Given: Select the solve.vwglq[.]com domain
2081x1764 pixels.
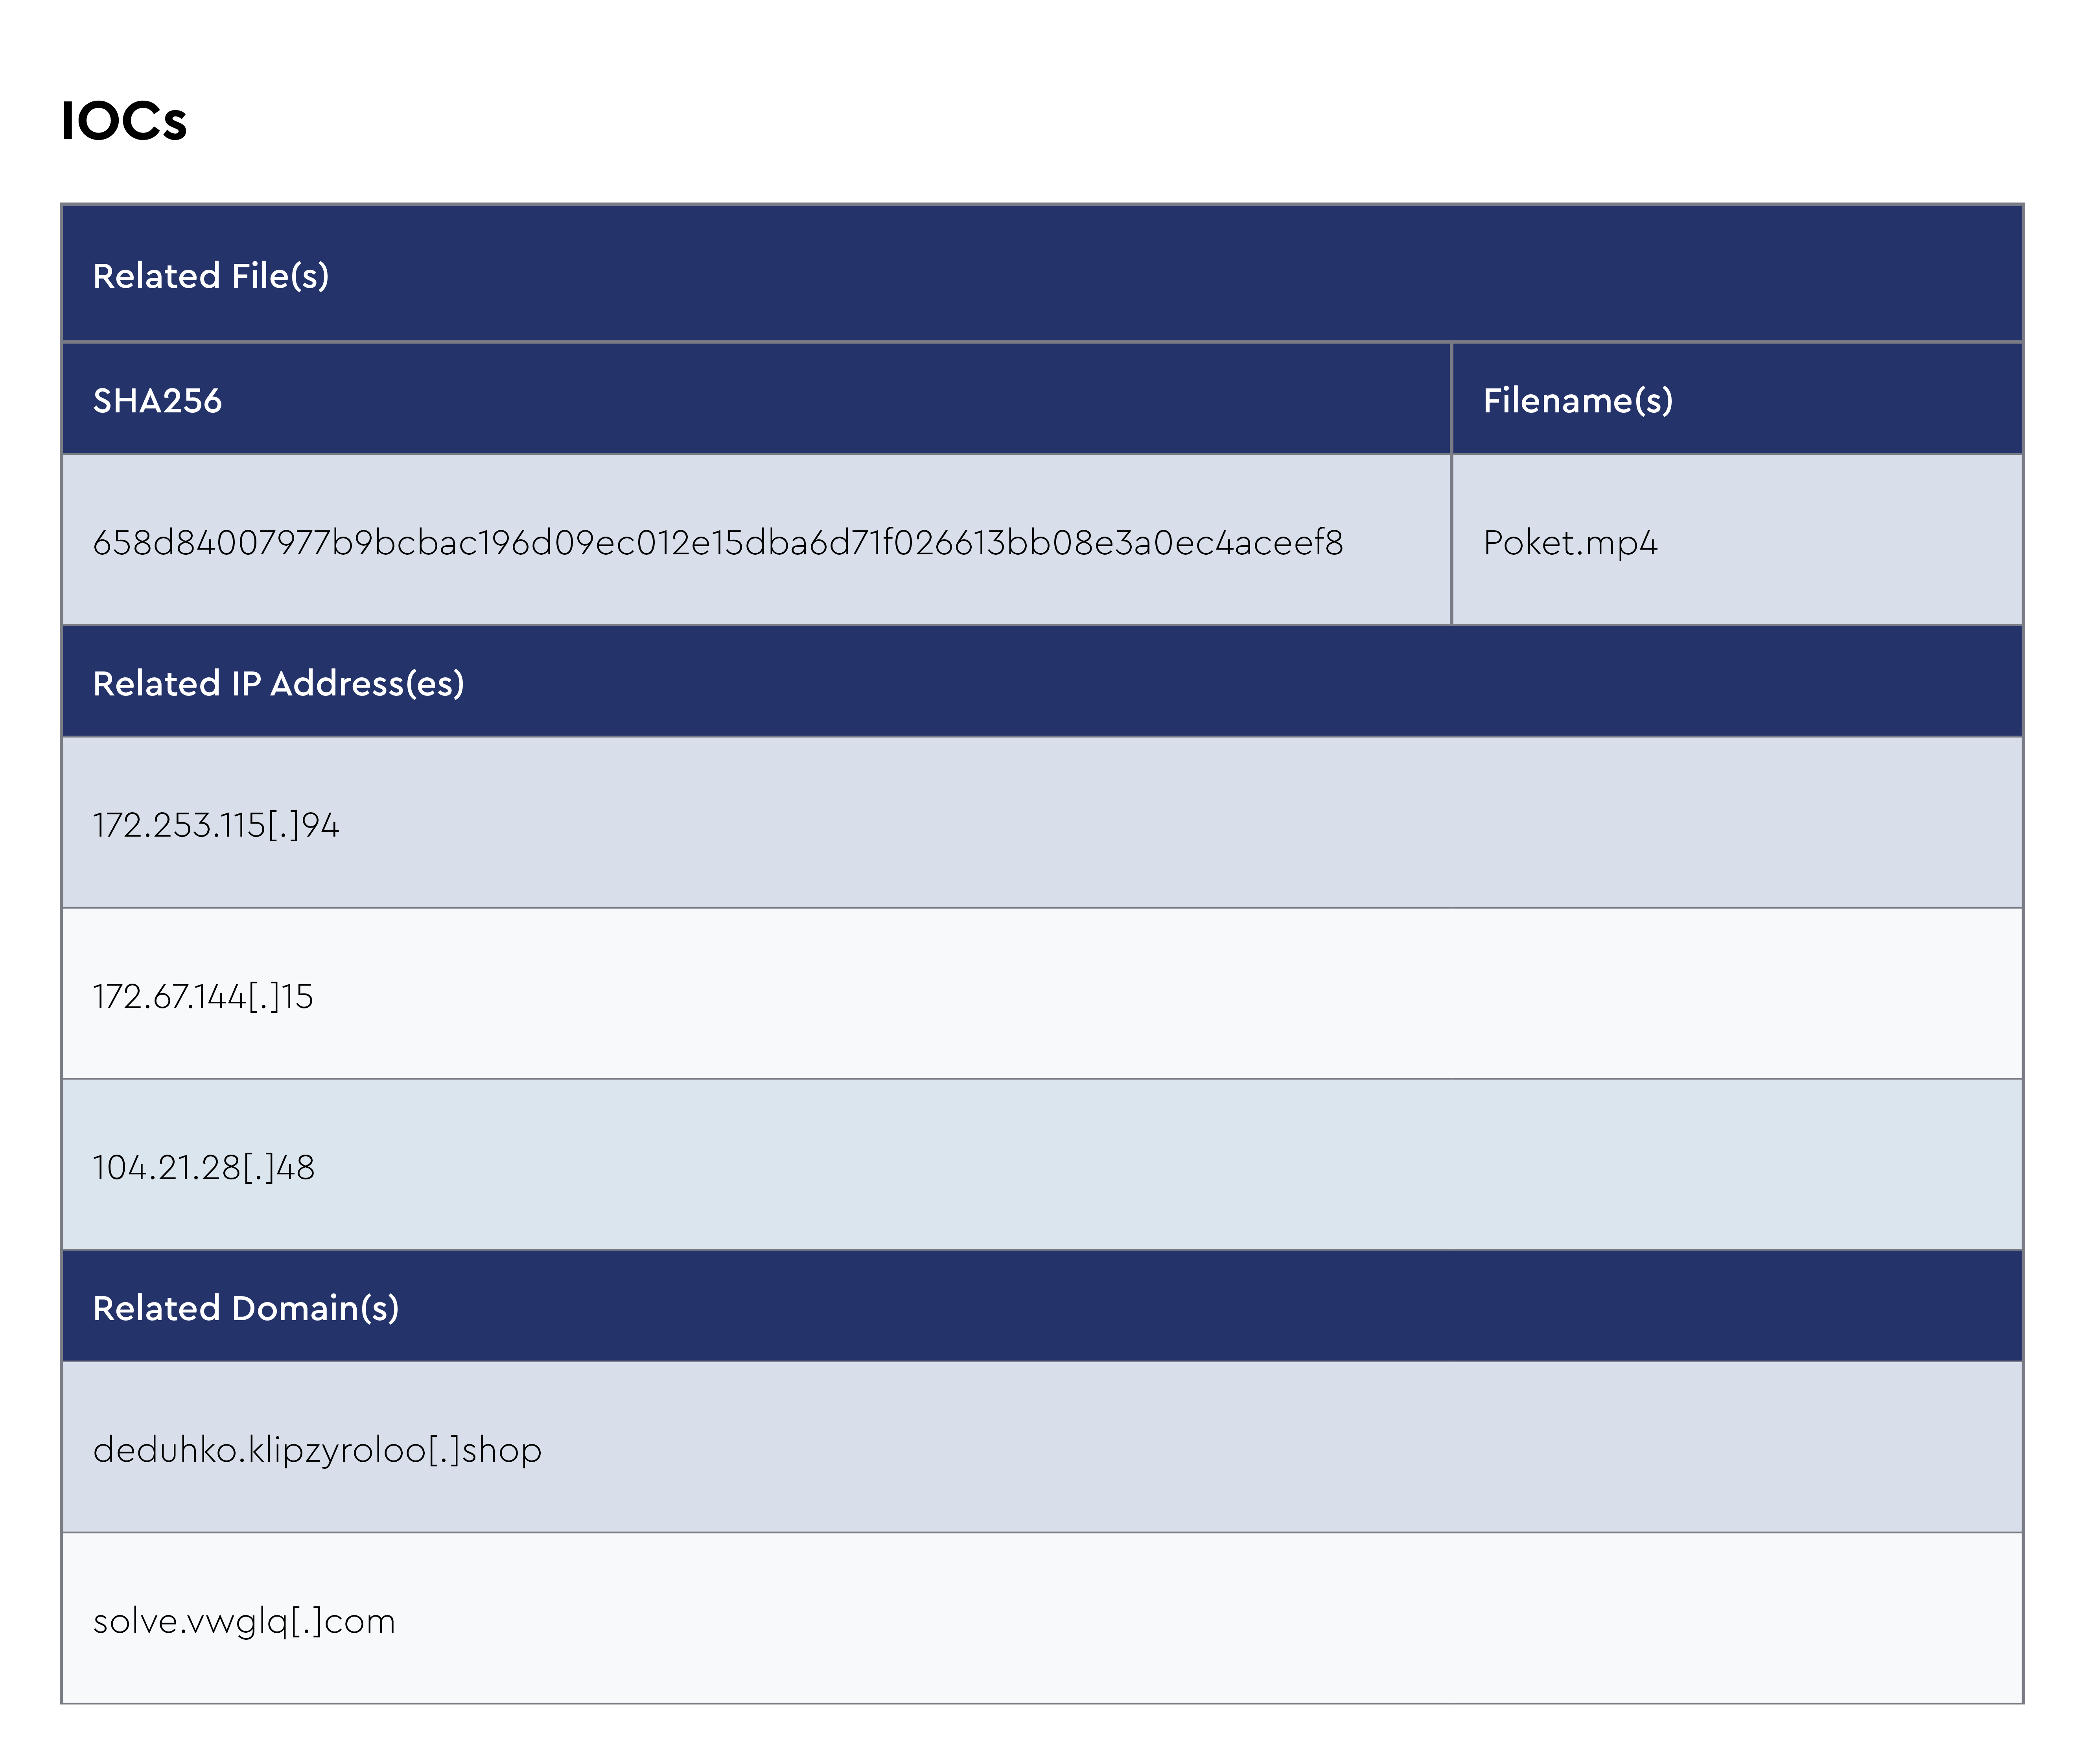Looking at the screenshot, I should [x=244, y=1621].
